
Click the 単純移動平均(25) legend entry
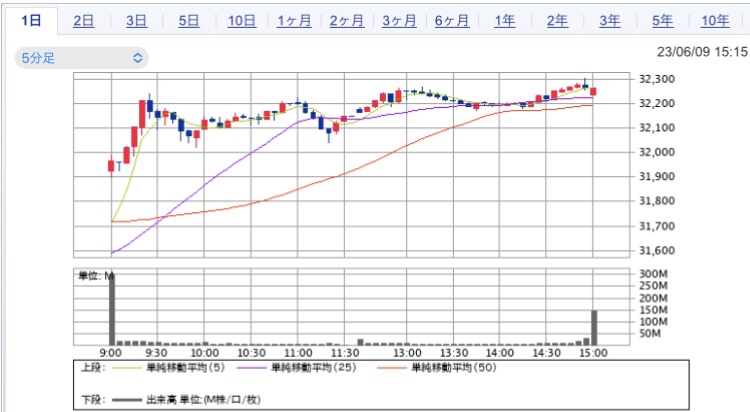click(314, 367)
